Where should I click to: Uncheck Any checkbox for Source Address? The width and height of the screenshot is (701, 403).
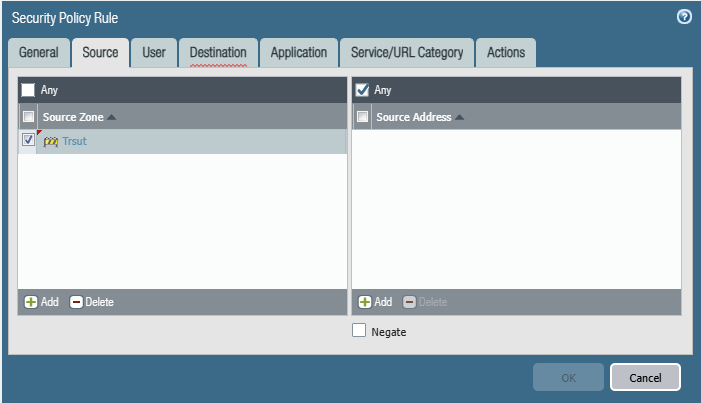362,90
